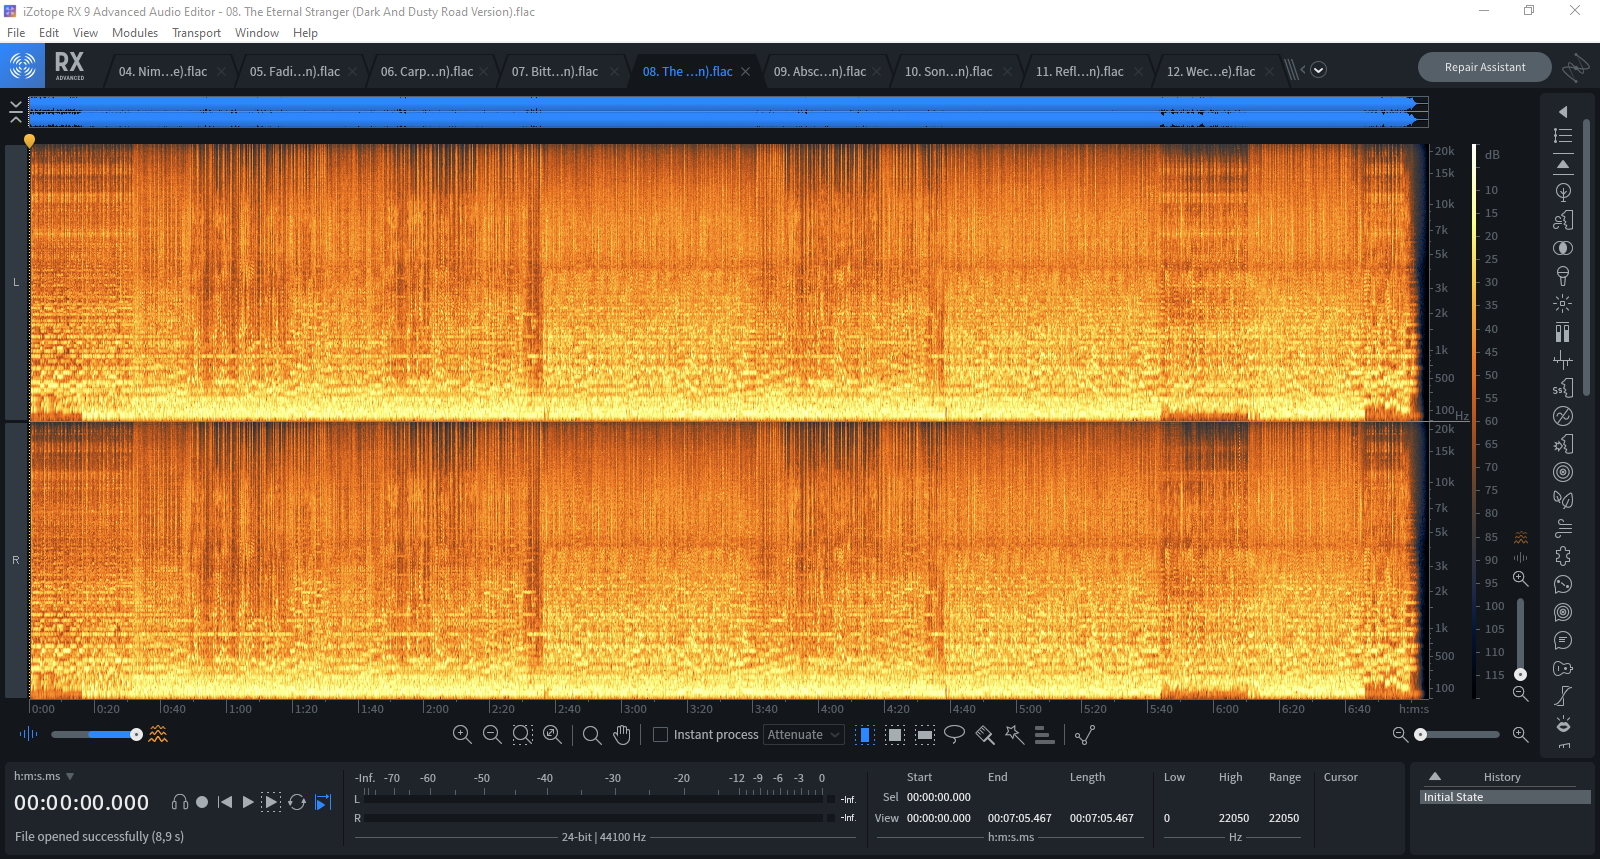Select the Brush selection tool
Viewport: 1600px width, 859px height.
pyautogui.click(x=984, y=735)
